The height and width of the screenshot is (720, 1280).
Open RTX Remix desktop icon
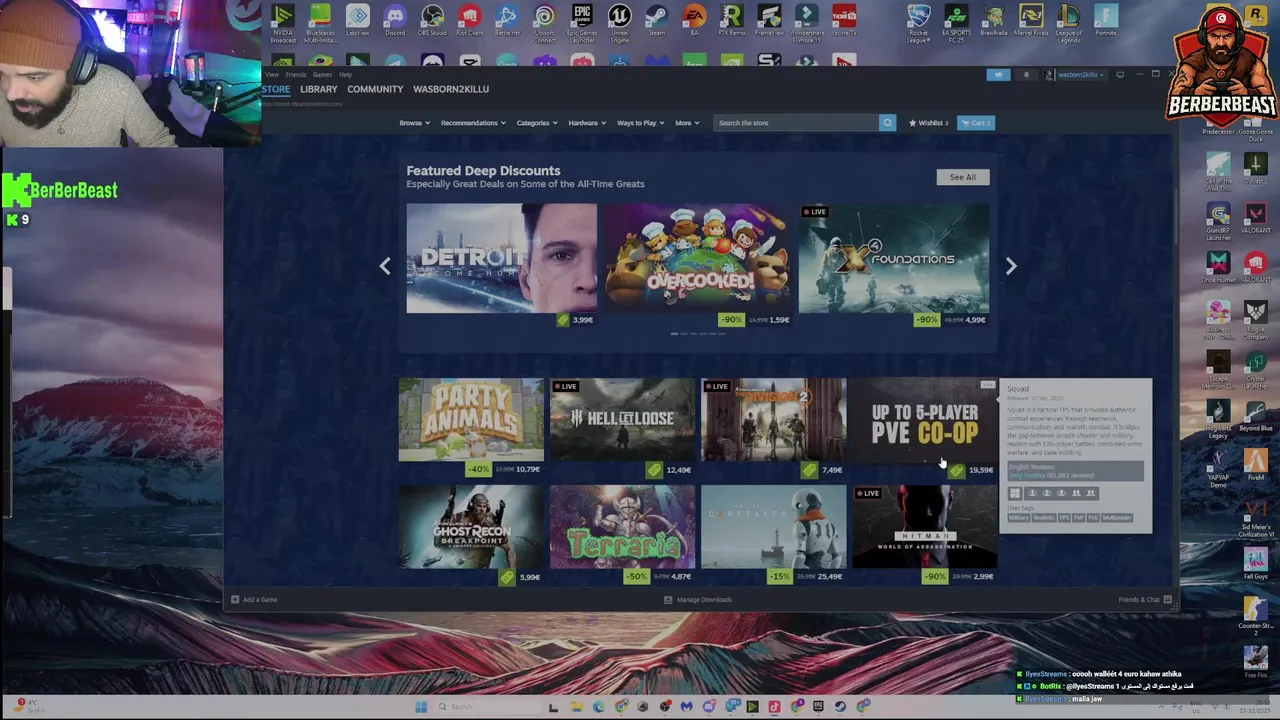731,22
